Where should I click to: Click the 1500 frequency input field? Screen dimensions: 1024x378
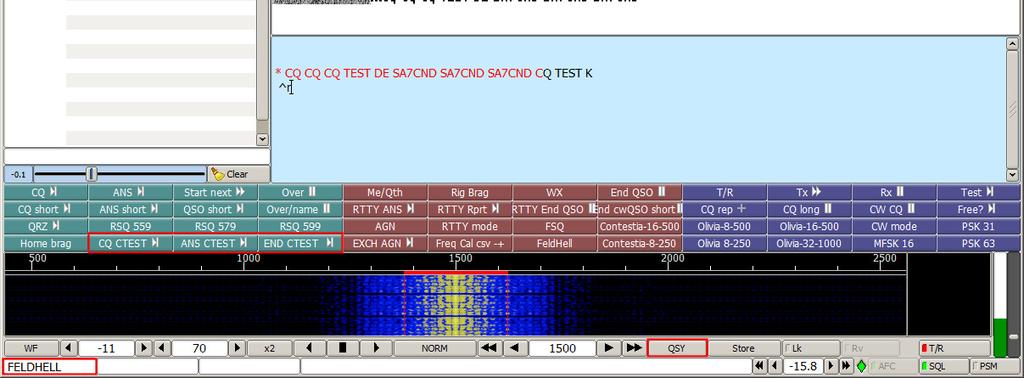coord(562,349)
